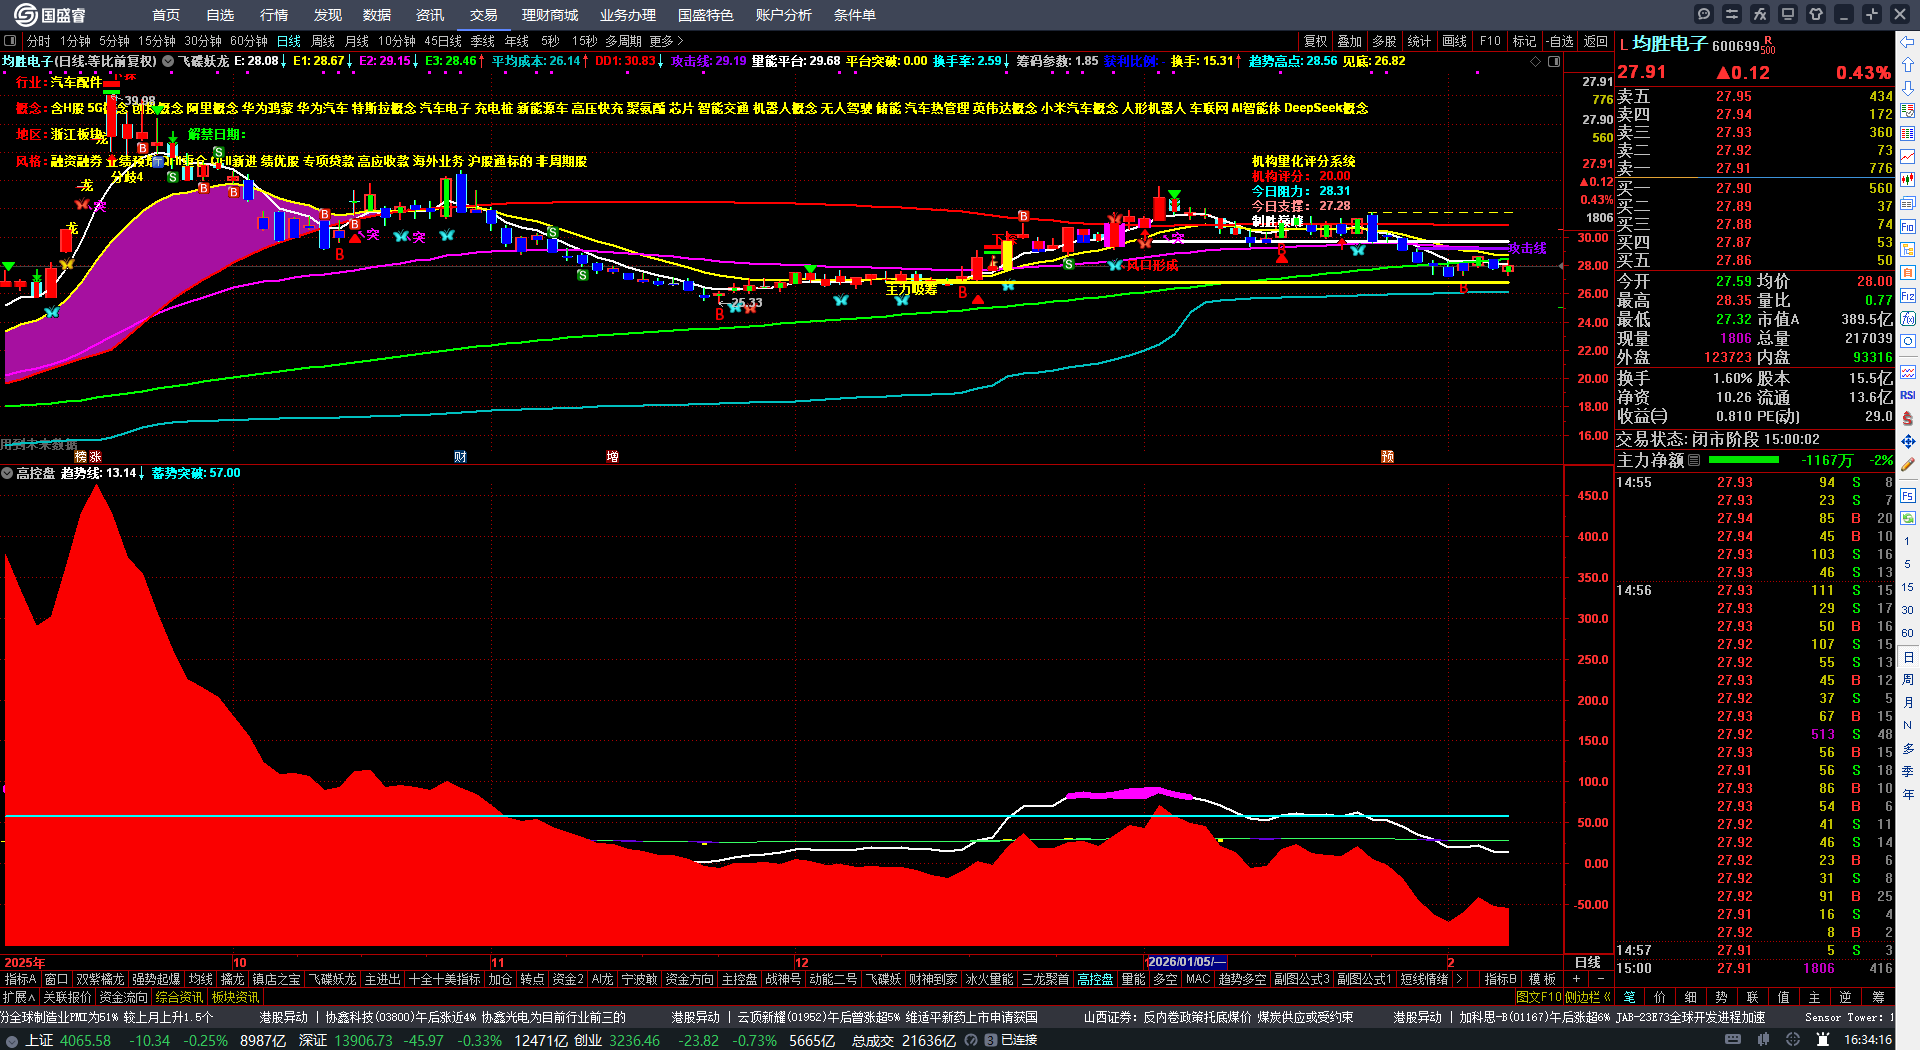The image size is (1920, 1050).
Task: Open the skin theme shirt icon
Action: coord(1816,14)
